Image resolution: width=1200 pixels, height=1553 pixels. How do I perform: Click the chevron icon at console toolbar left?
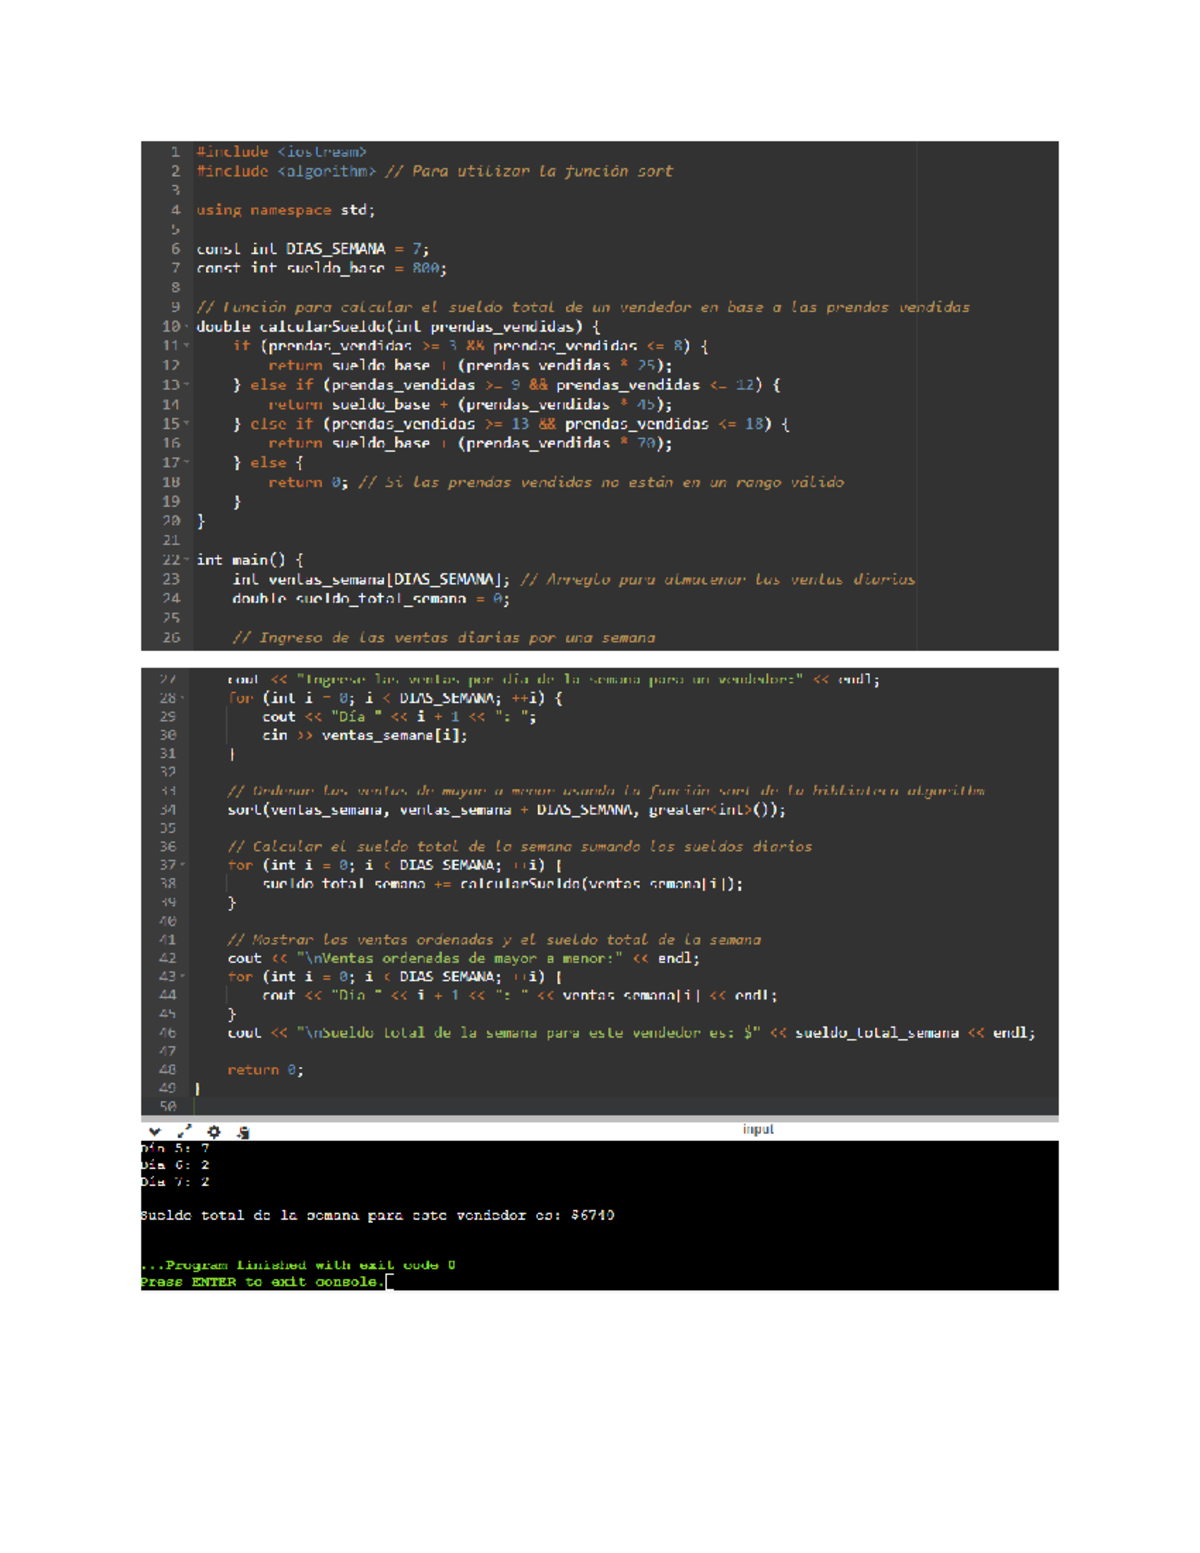[155, 1129]
